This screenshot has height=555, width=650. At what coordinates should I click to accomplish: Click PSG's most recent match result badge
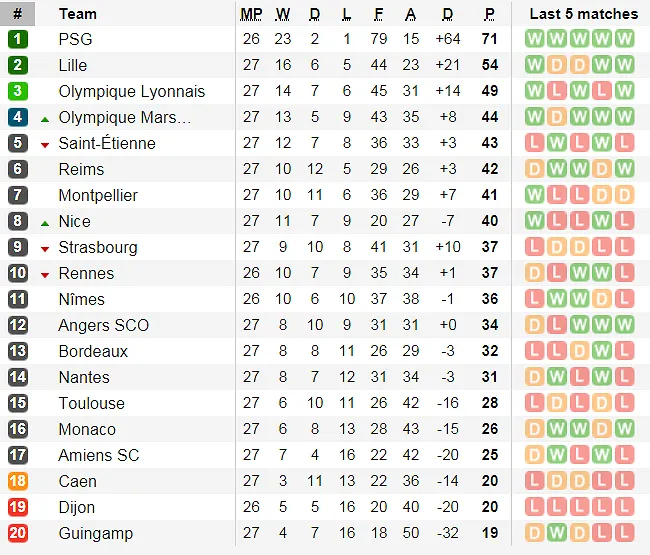[x=625, y=39]
